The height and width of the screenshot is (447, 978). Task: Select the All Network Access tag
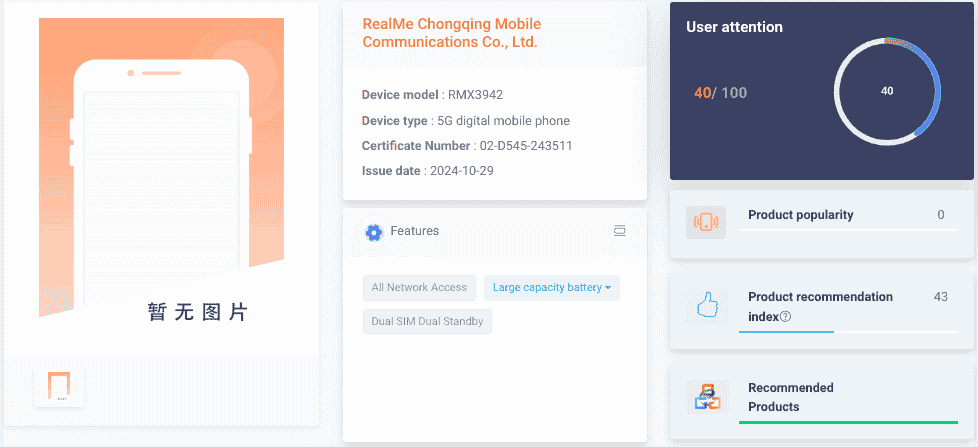pyautogui.click(x=419, y=288)
